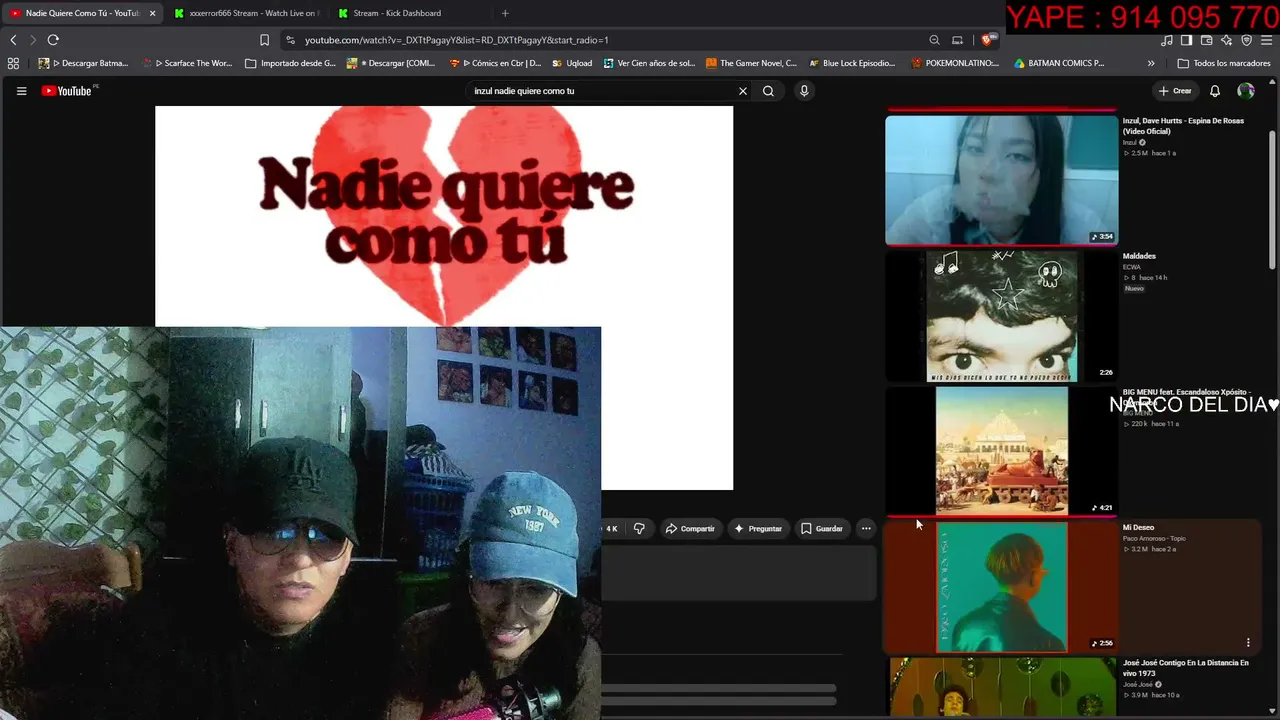Click the Compartir share button
Screen dimensions: 1280x720
pyautogui.click(x=690, y=528)
